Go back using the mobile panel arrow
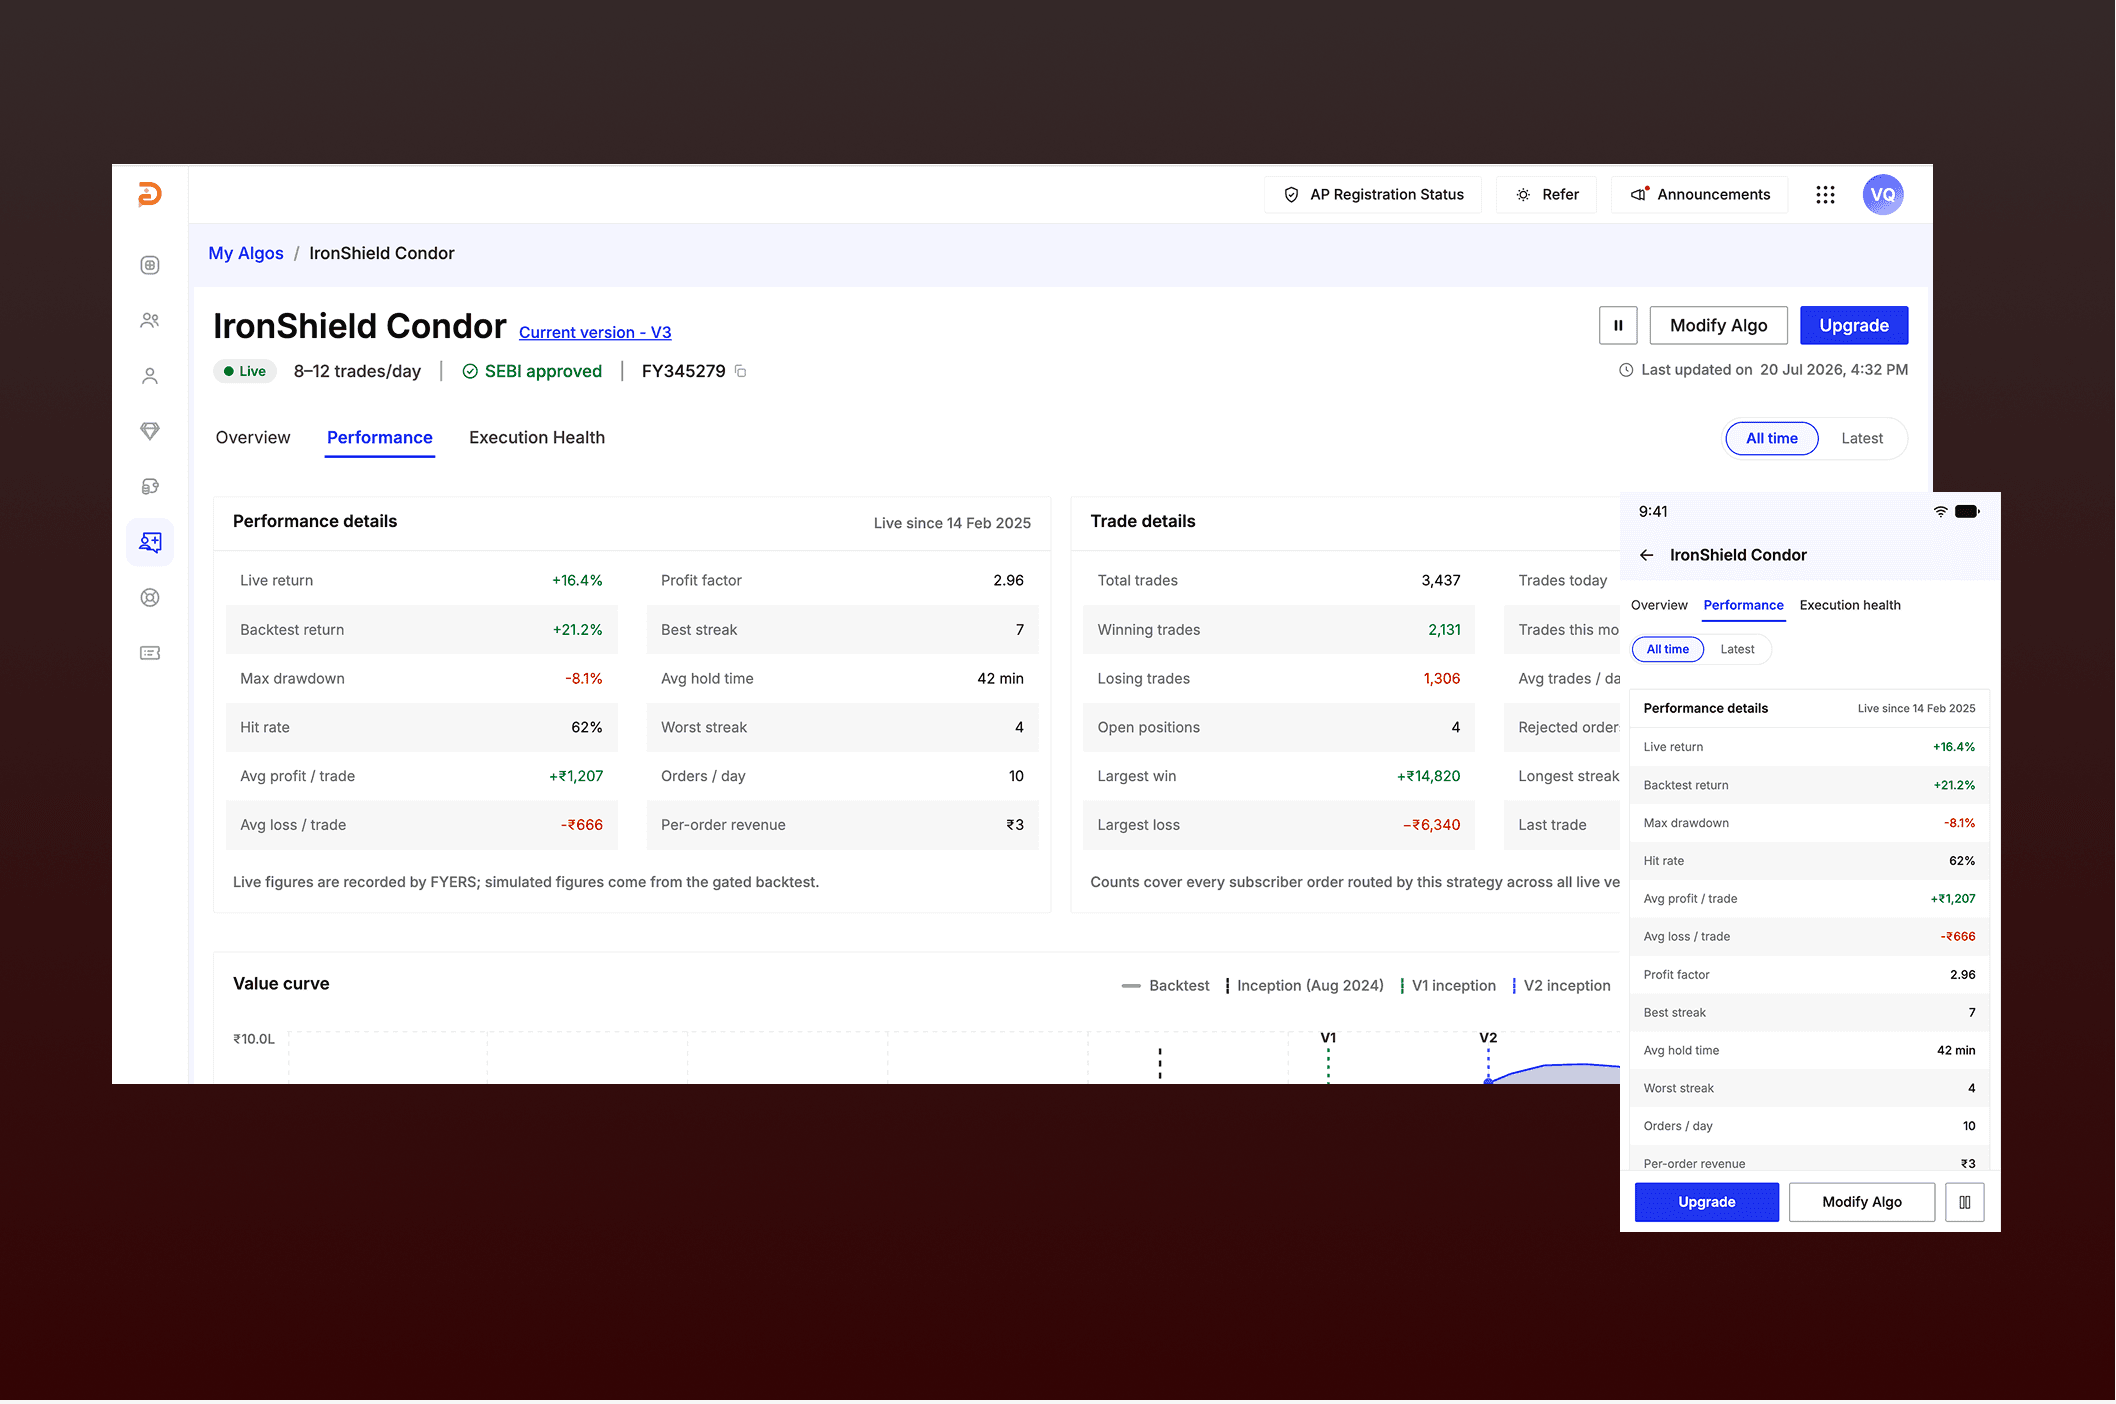The image size is (2116, 1404). pyautogui.click(x=1646, y=555)
